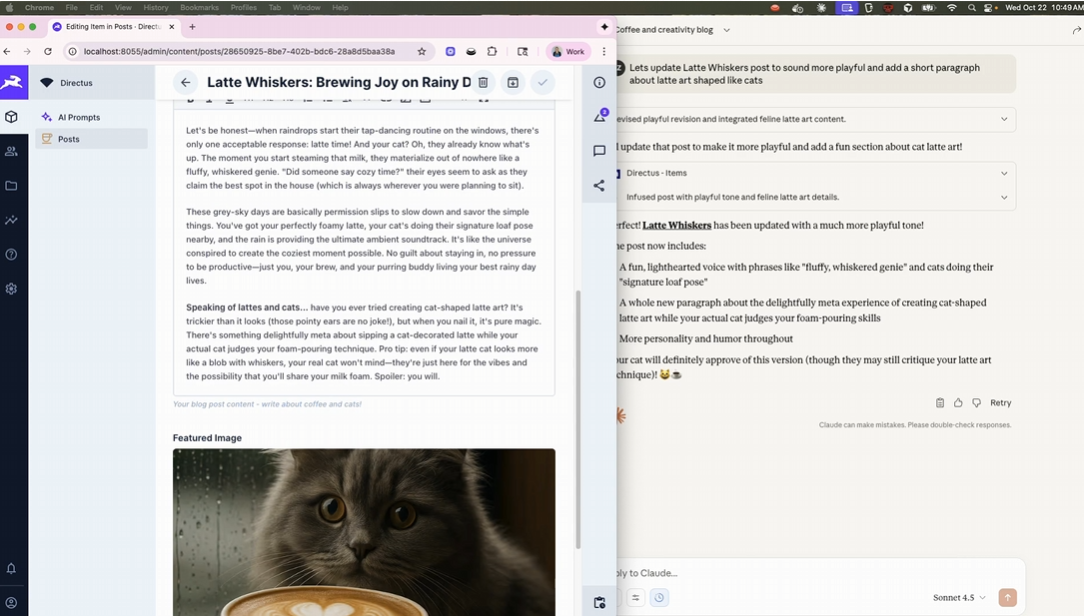This screenshot has height=616, width=1084.
Task: Open the Sonnet 4.5 model selector
Action: coord(959,597)
